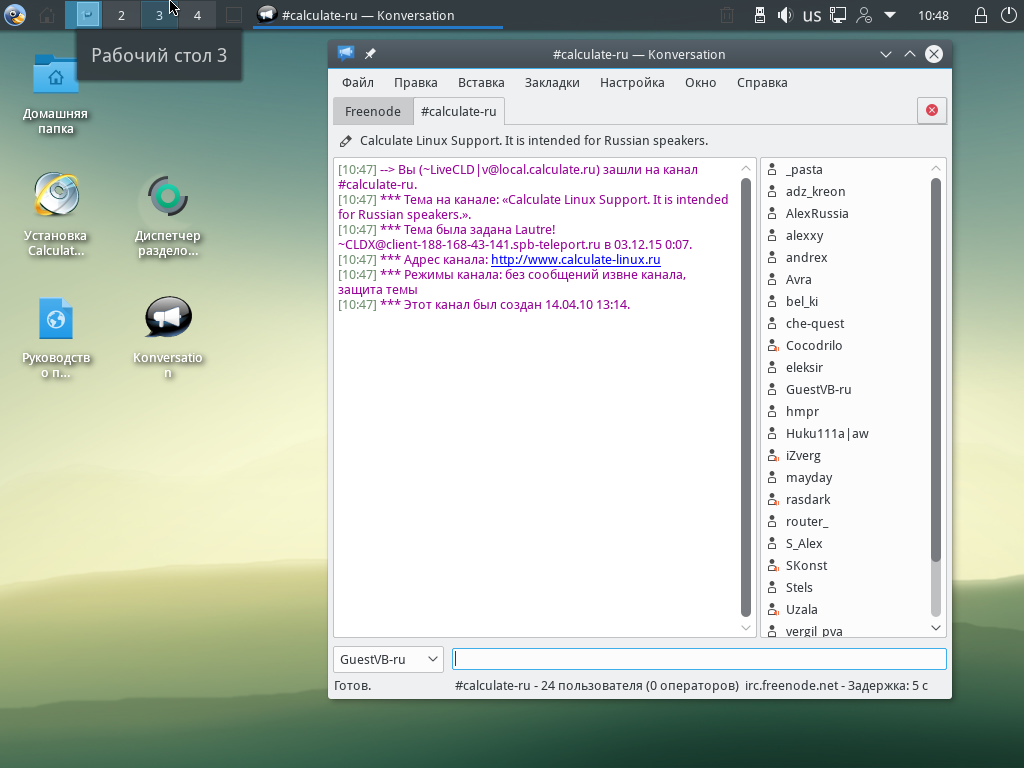Image resolution: width=1024 pixels, height=768 pixels.
Task: Click the edit topic pencil icon
Action: pos(346,141)
